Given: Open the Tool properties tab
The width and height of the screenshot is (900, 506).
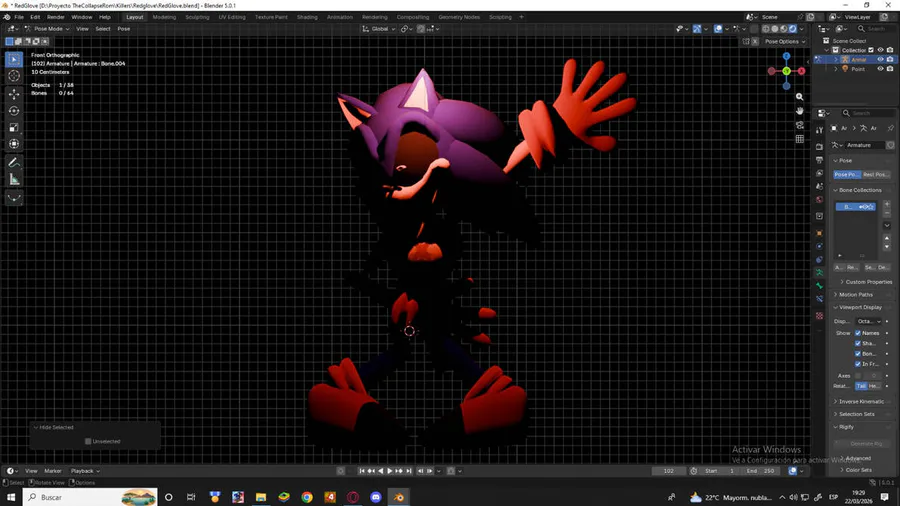Looking at the screenshot, I should 820,130.
